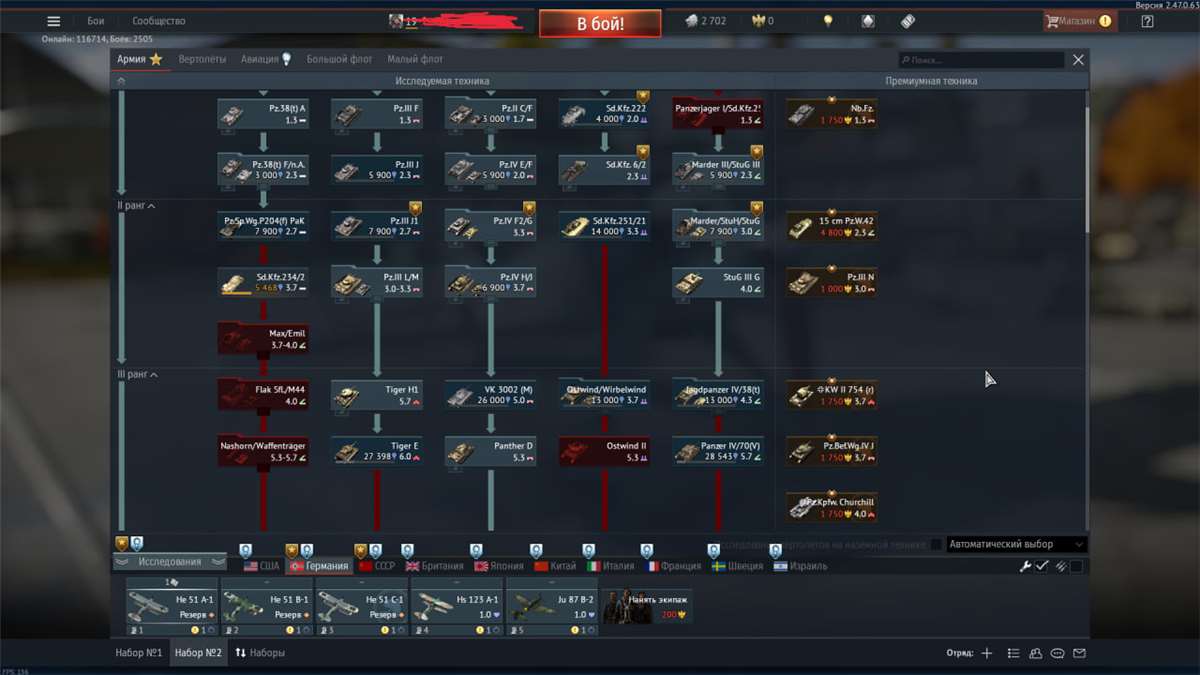Enable the checkbox beside the camouflage icon

[1075, 566]
